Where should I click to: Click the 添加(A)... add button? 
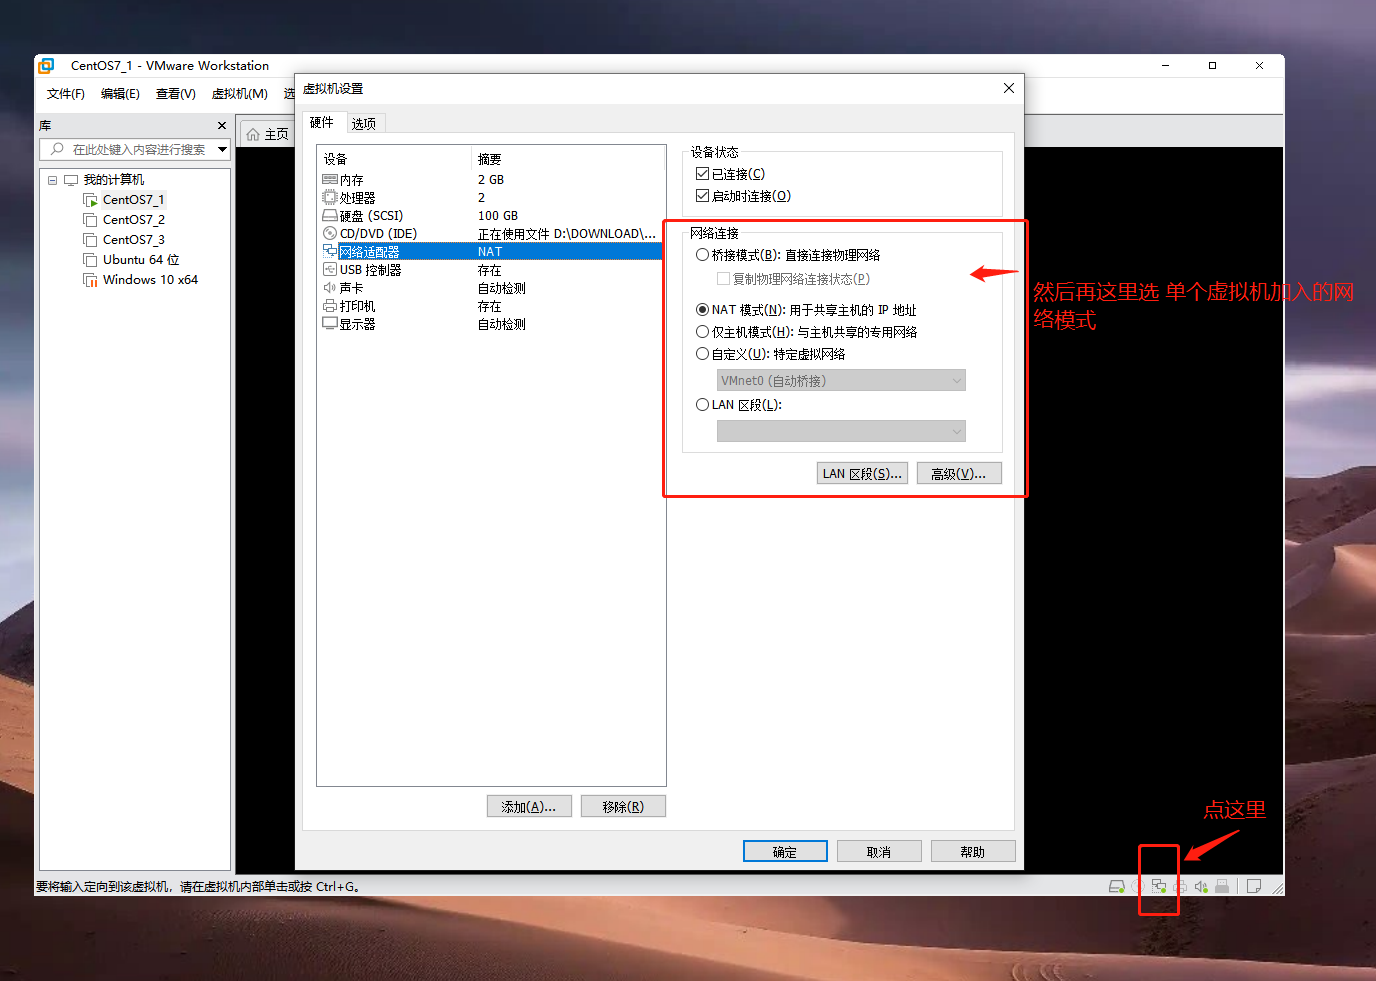coord(529,807)
